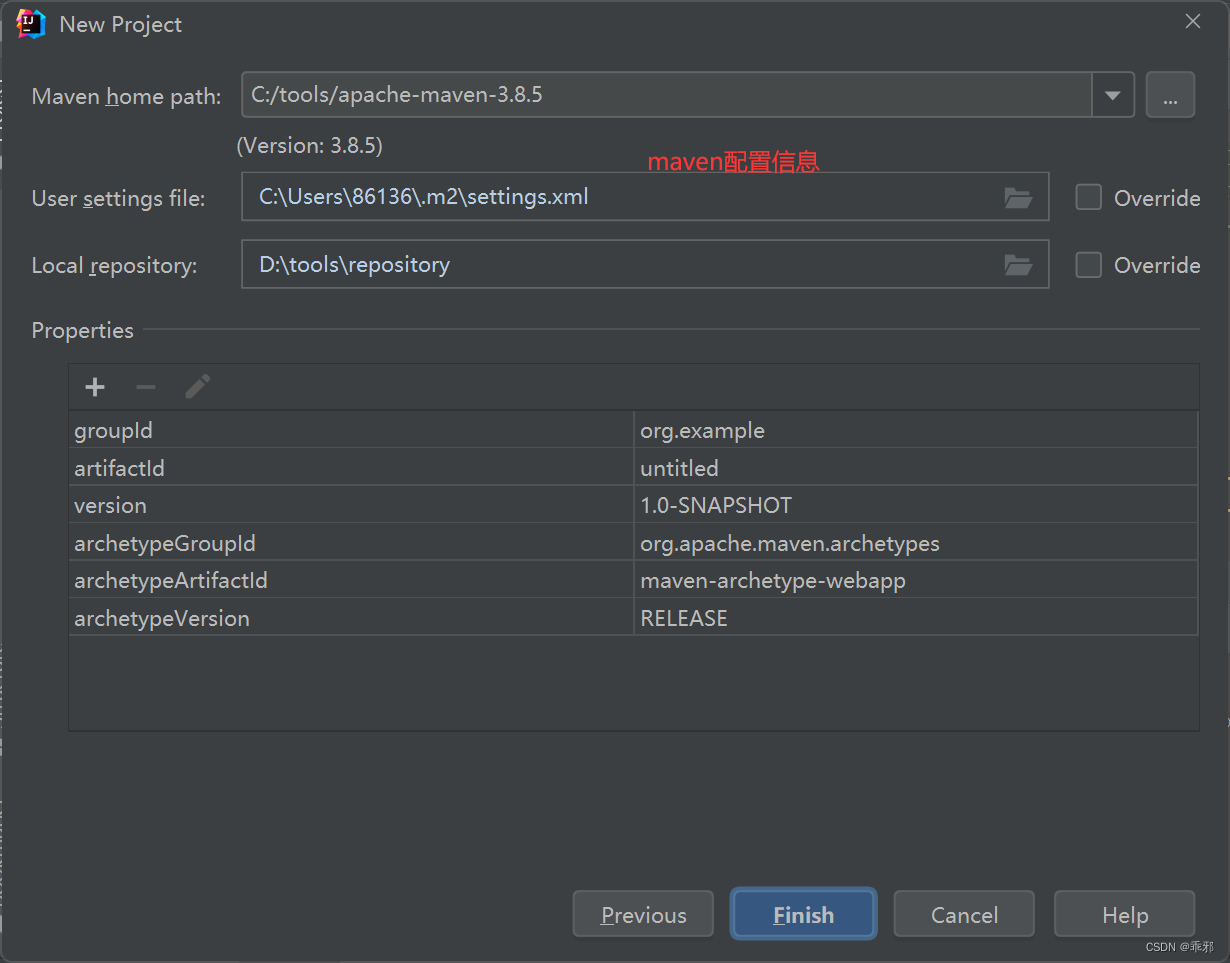The height and width of the screenshot is (963, 1230).
Task: Remove selected property using the minus icon
Action: pyautogui.click(x=146, y=387)
